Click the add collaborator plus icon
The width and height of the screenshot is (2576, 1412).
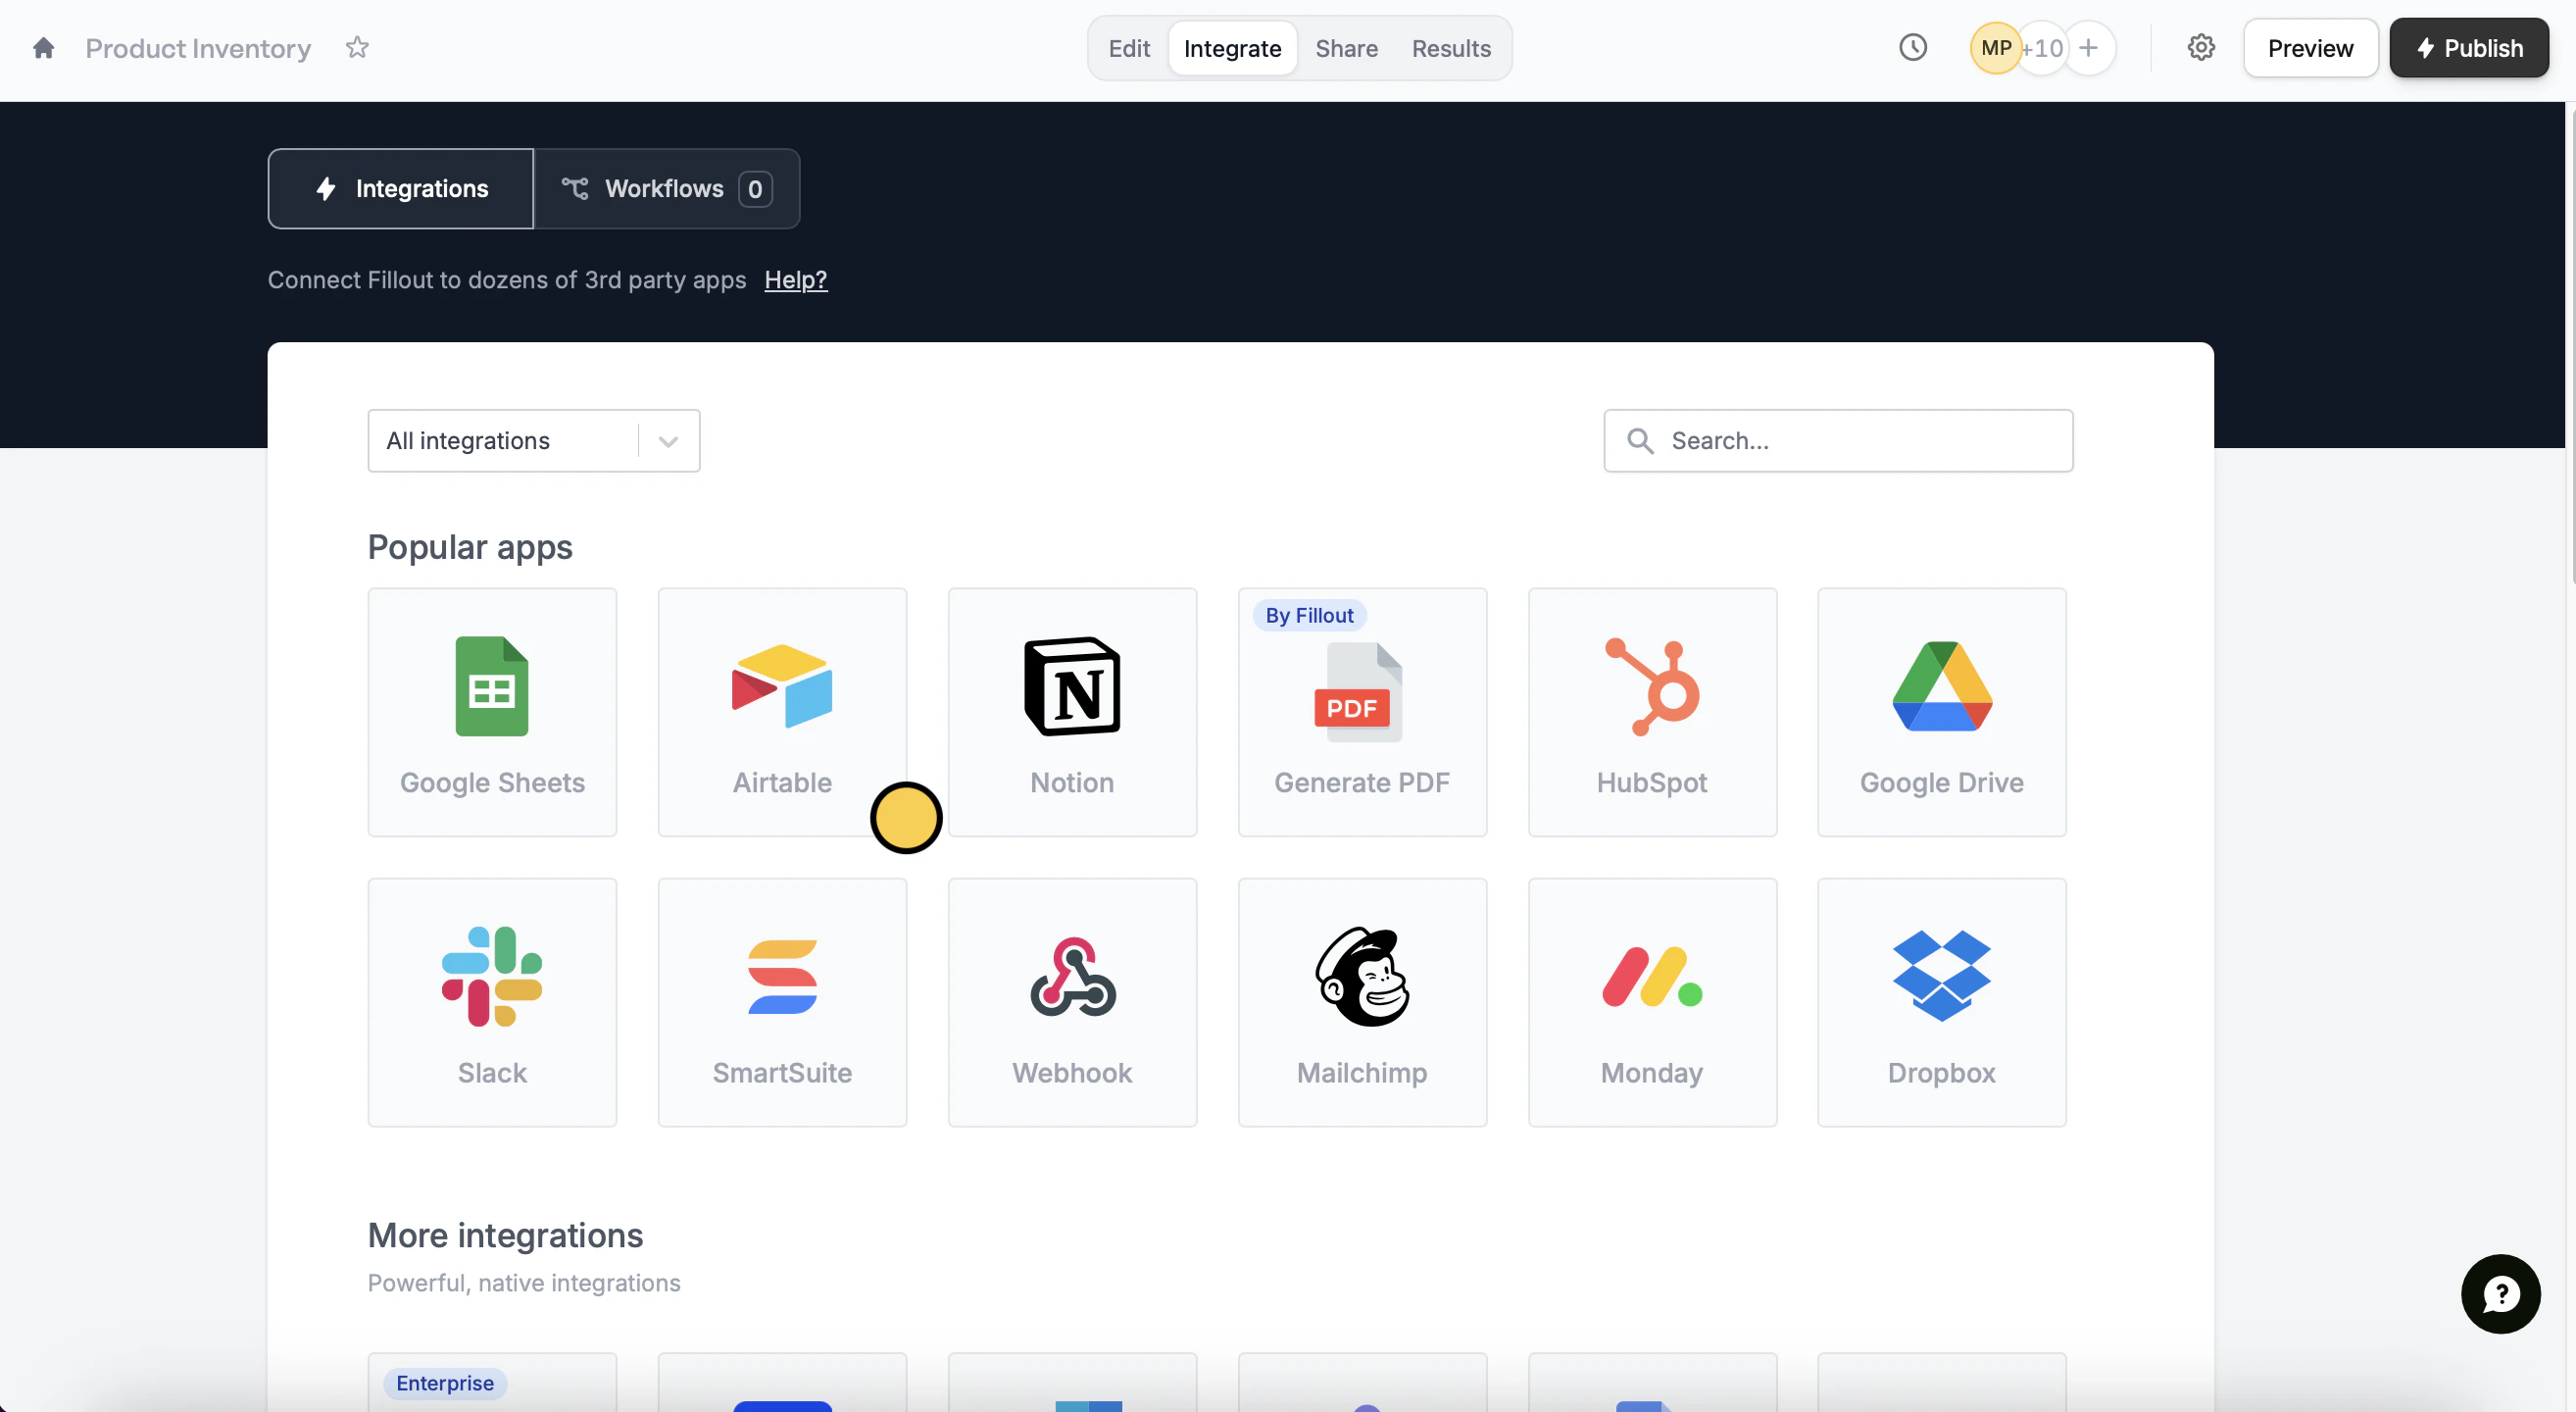[x=2088, y=48]
